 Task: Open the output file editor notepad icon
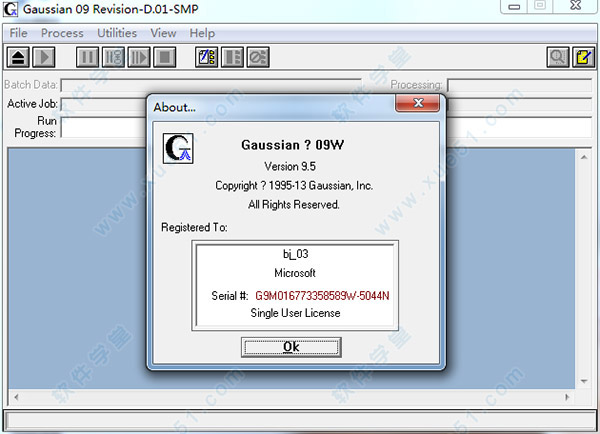584,57
